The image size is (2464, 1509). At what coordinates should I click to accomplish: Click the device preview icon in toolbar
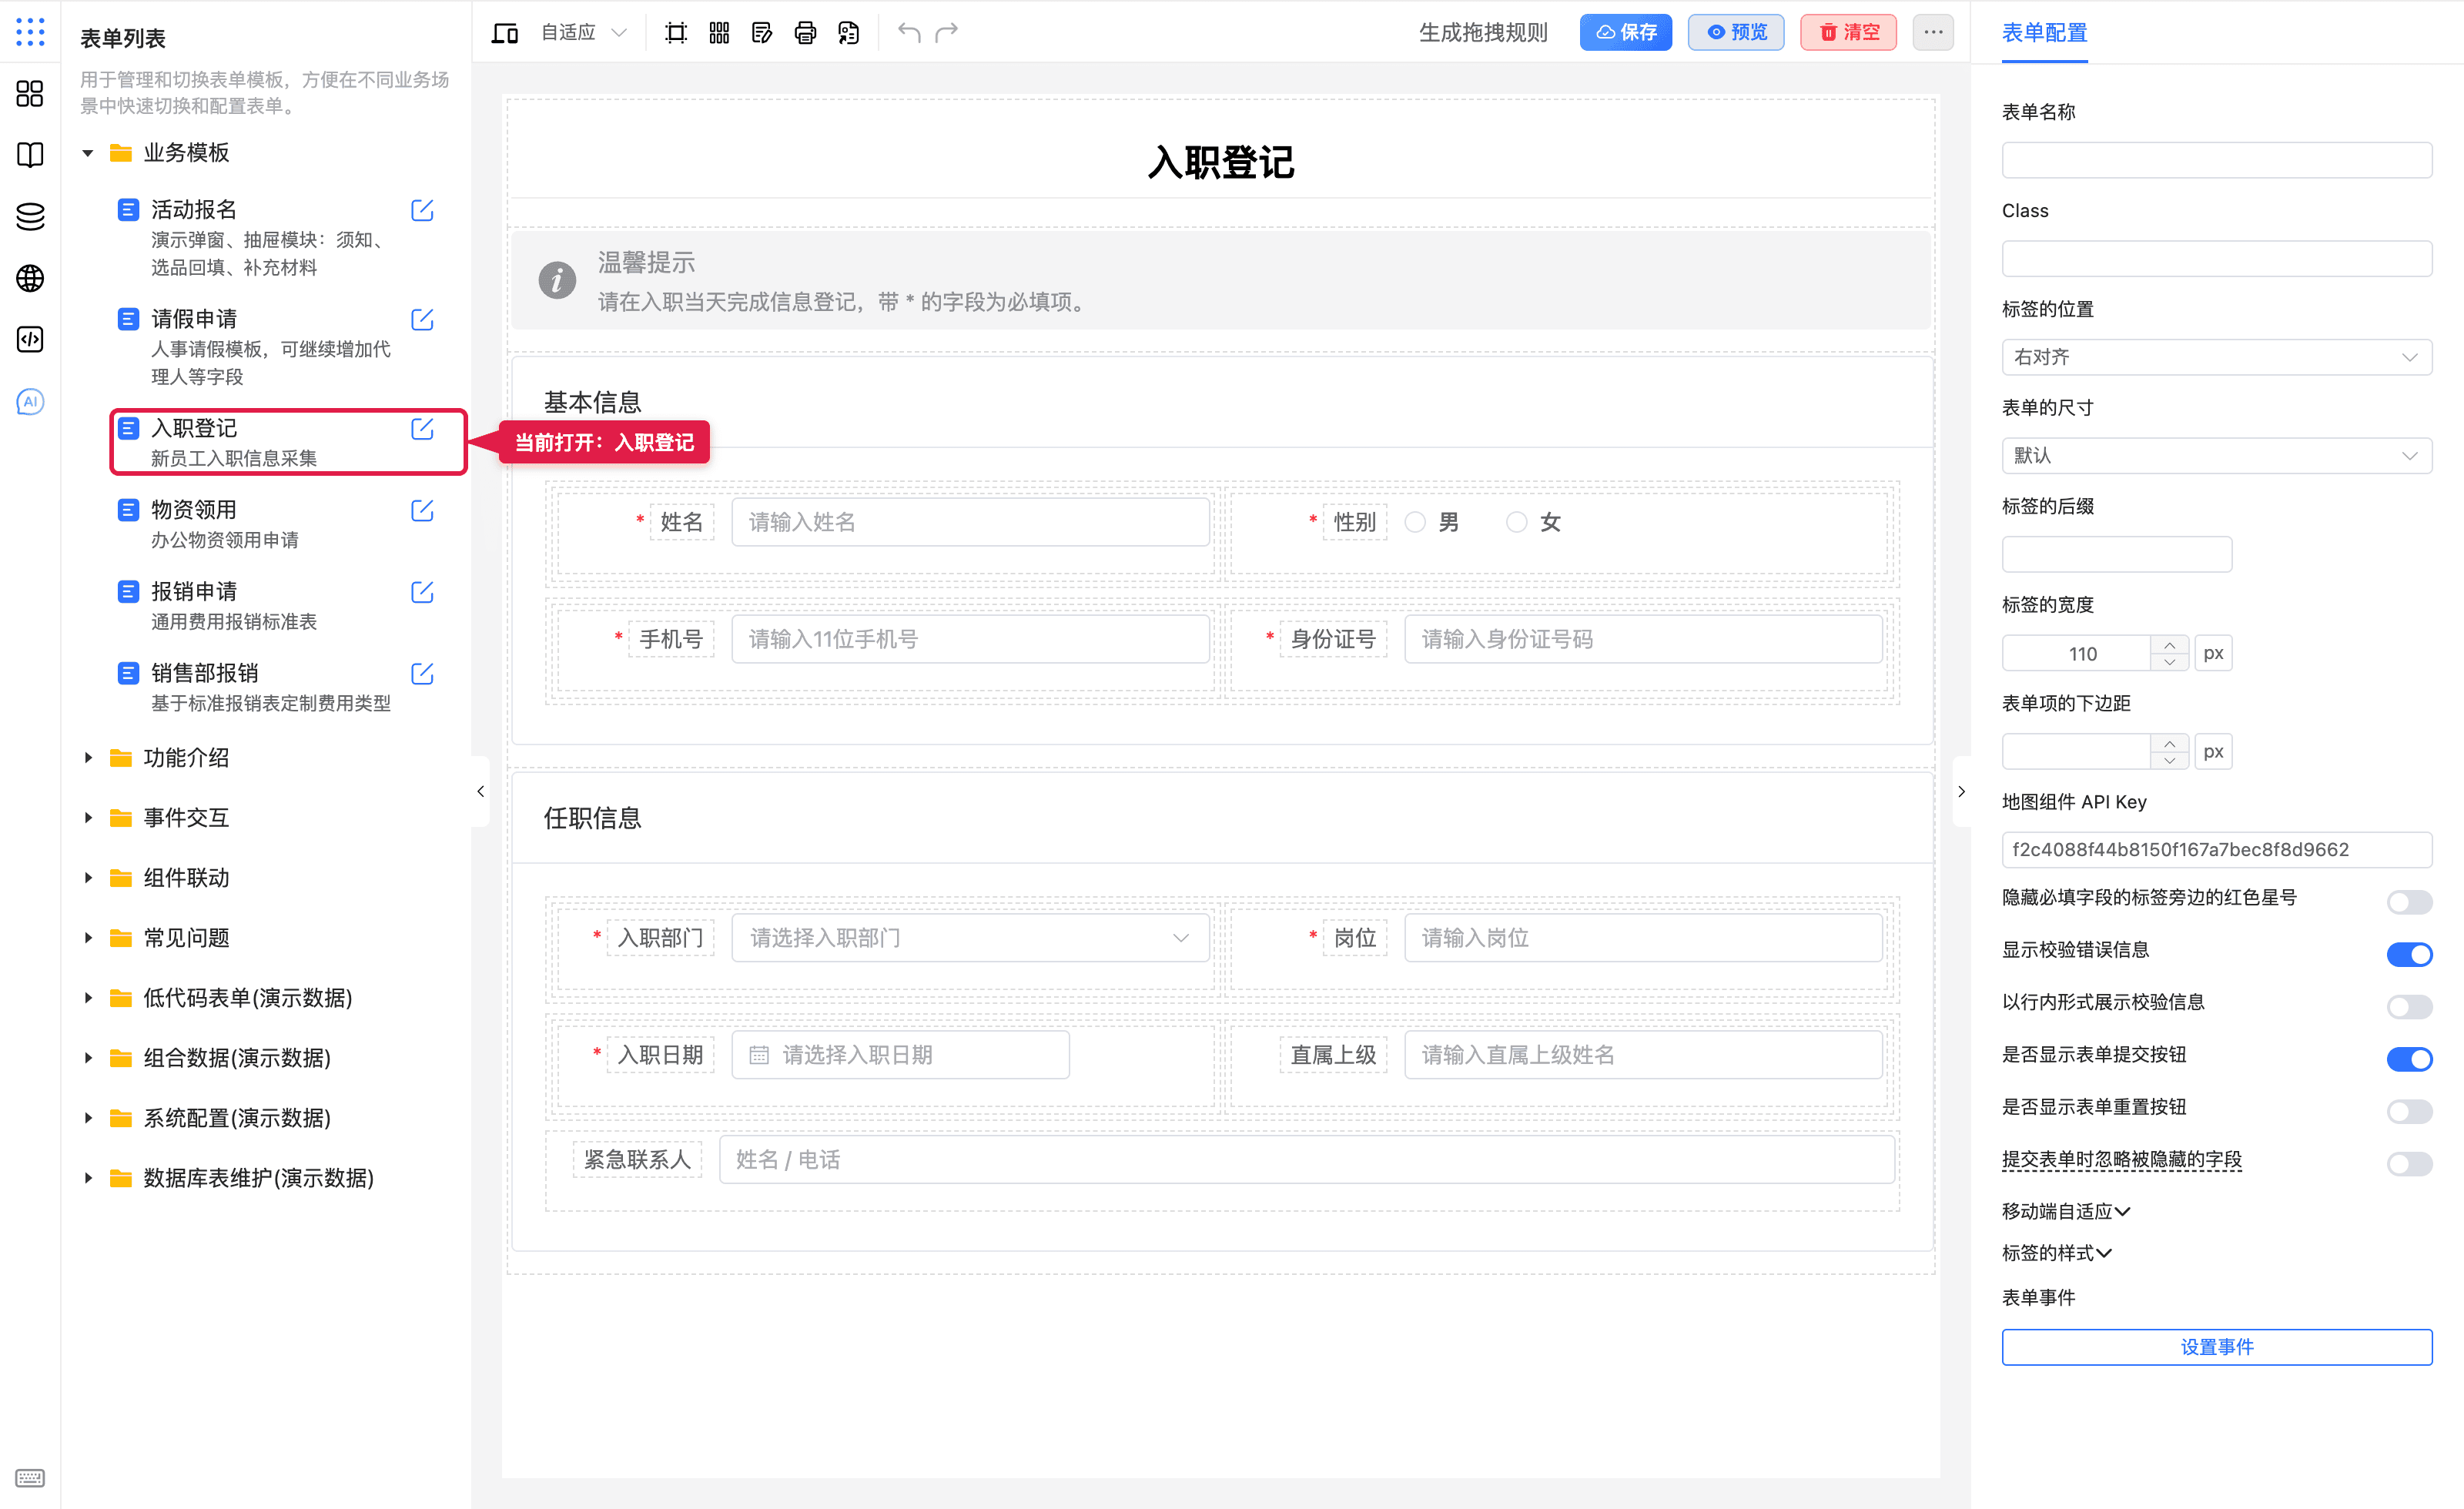click(x=505, y=33)
